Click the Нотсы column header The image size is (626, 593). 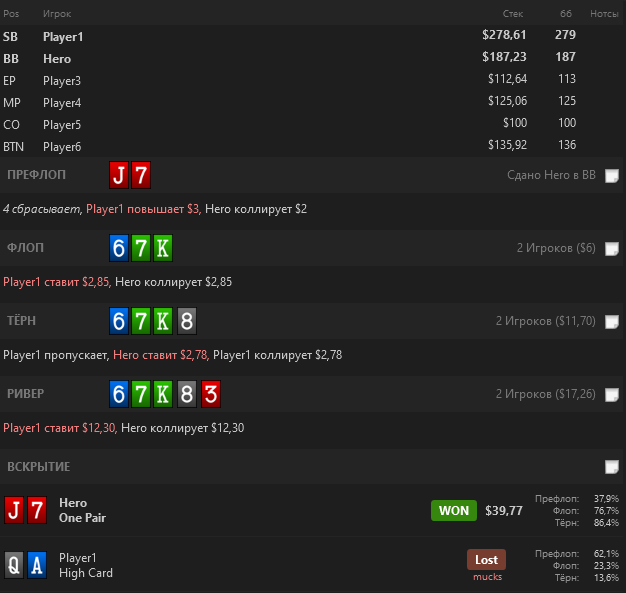point(604,14)
